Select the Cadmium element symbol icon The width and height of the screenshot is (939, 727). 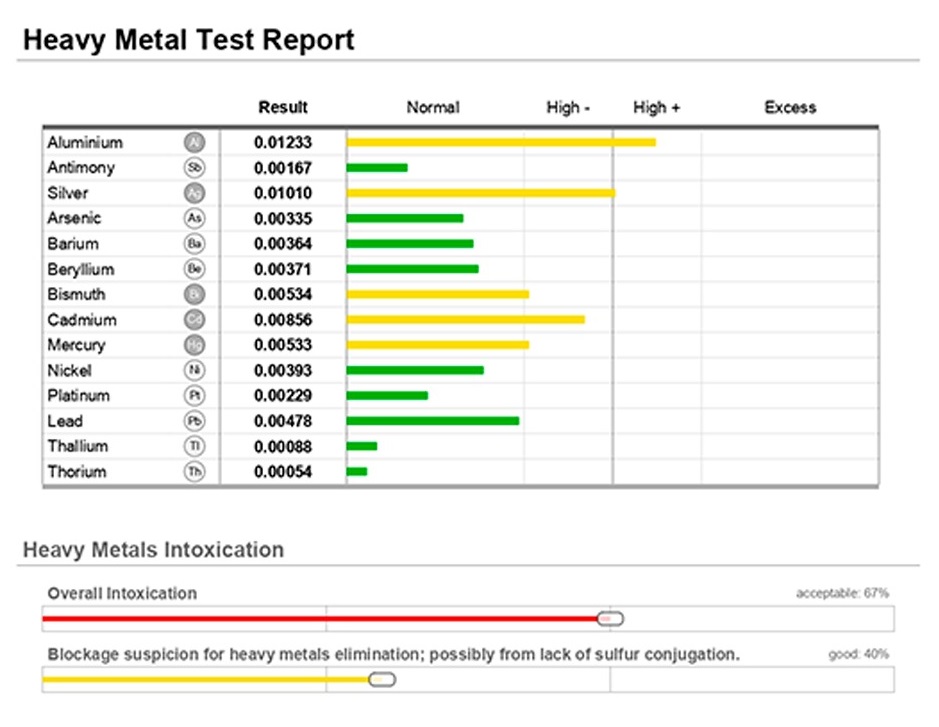[194, 320]
